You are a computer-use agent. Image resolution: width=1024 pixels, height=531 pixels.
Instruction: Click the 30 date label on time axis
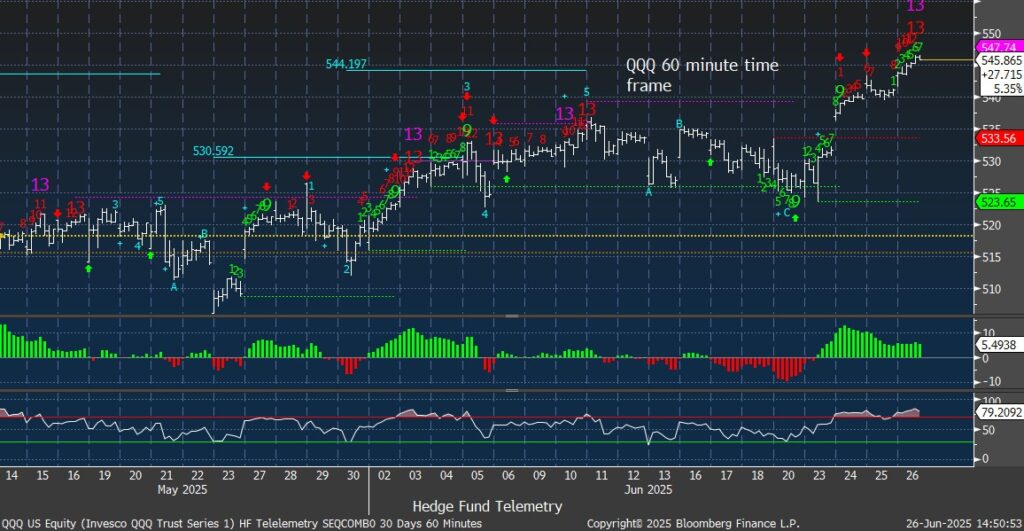pyautogui.click(x=353, y=475)
